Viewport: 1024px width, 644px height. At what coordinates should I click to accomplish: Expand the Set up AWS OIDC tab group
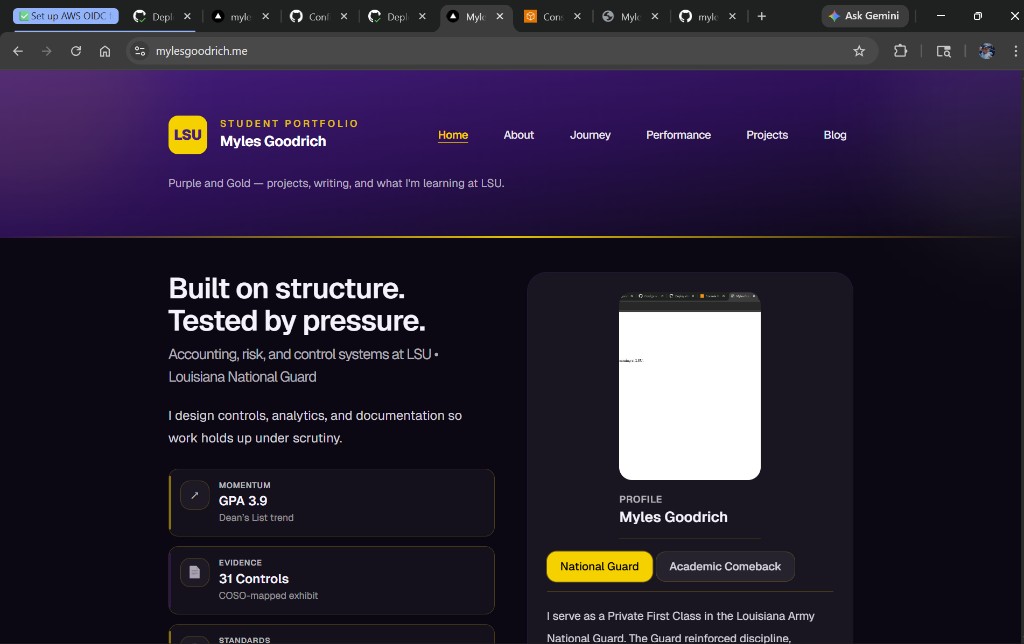66,16
